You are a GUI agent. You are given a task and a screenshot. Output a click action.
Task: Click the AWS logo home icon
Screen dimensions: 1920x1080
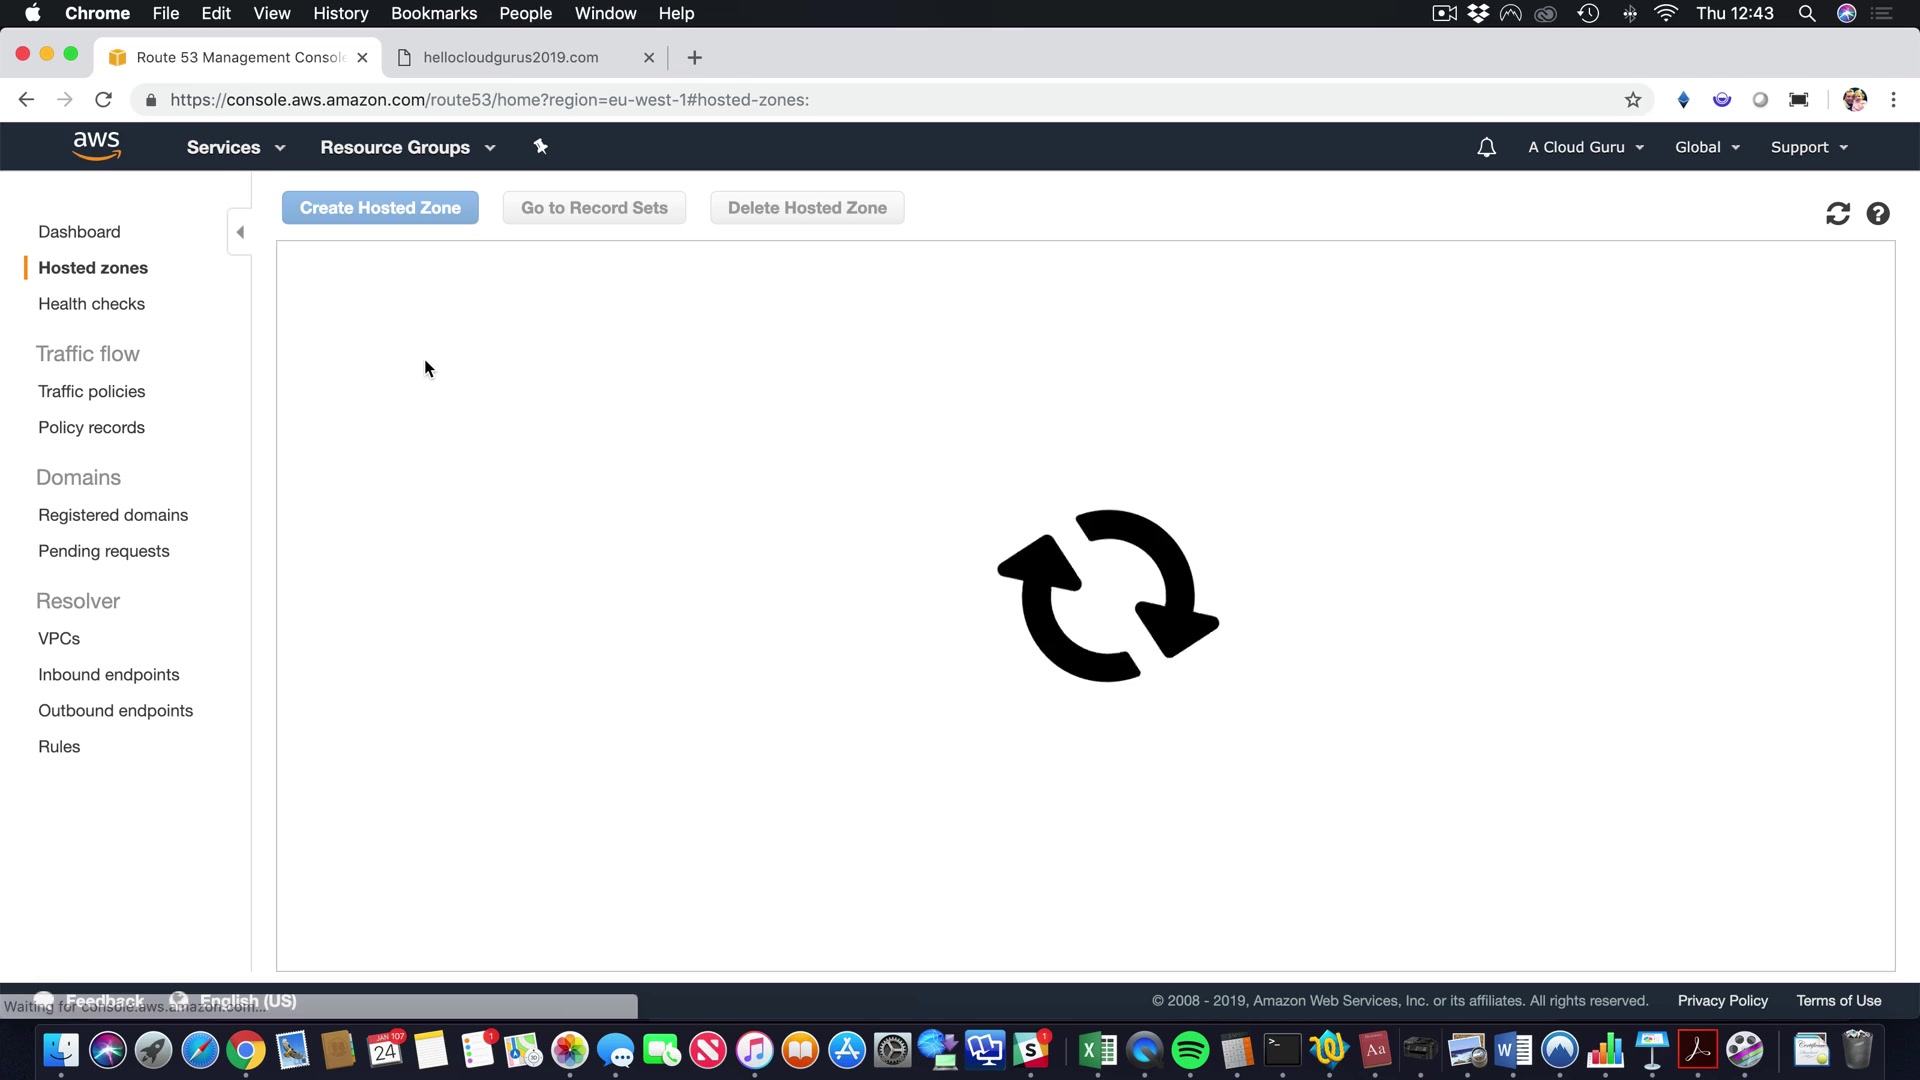96,146
